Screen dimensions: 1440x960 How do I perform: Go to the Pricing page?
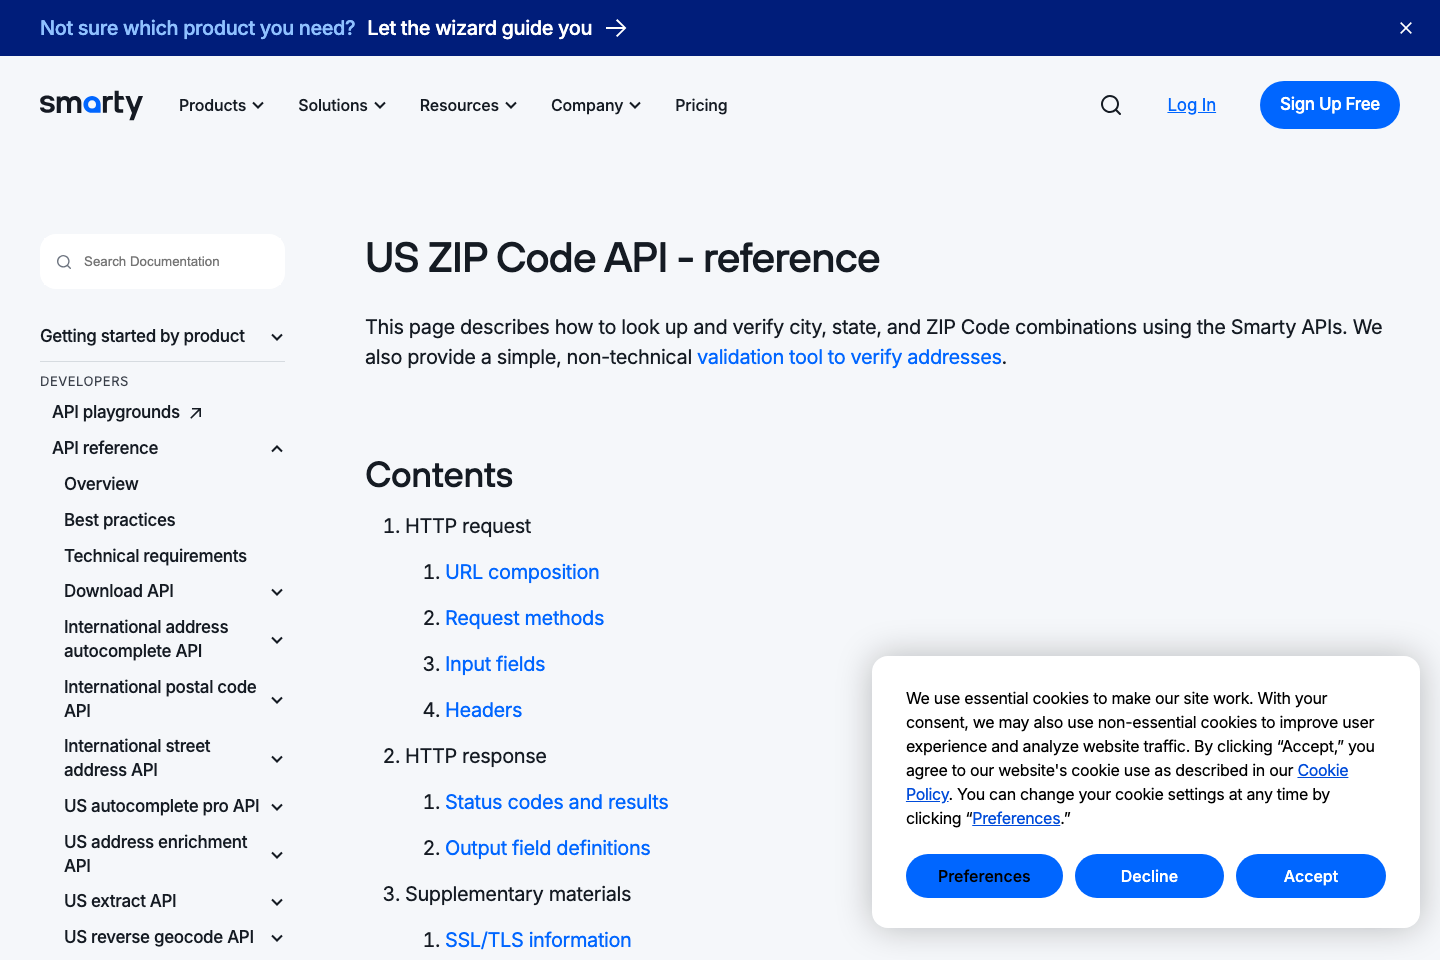701,105
